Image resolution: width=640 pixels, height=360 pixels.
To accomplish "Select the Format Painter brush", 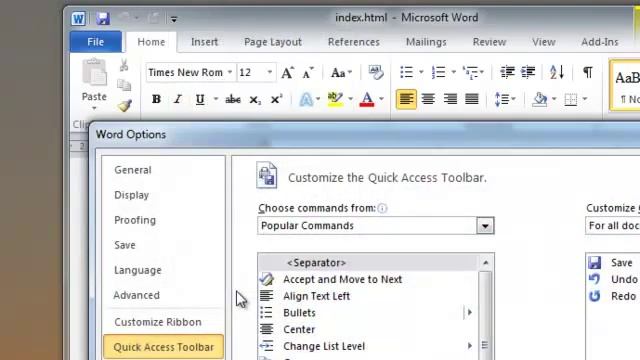I will point(124,106).
